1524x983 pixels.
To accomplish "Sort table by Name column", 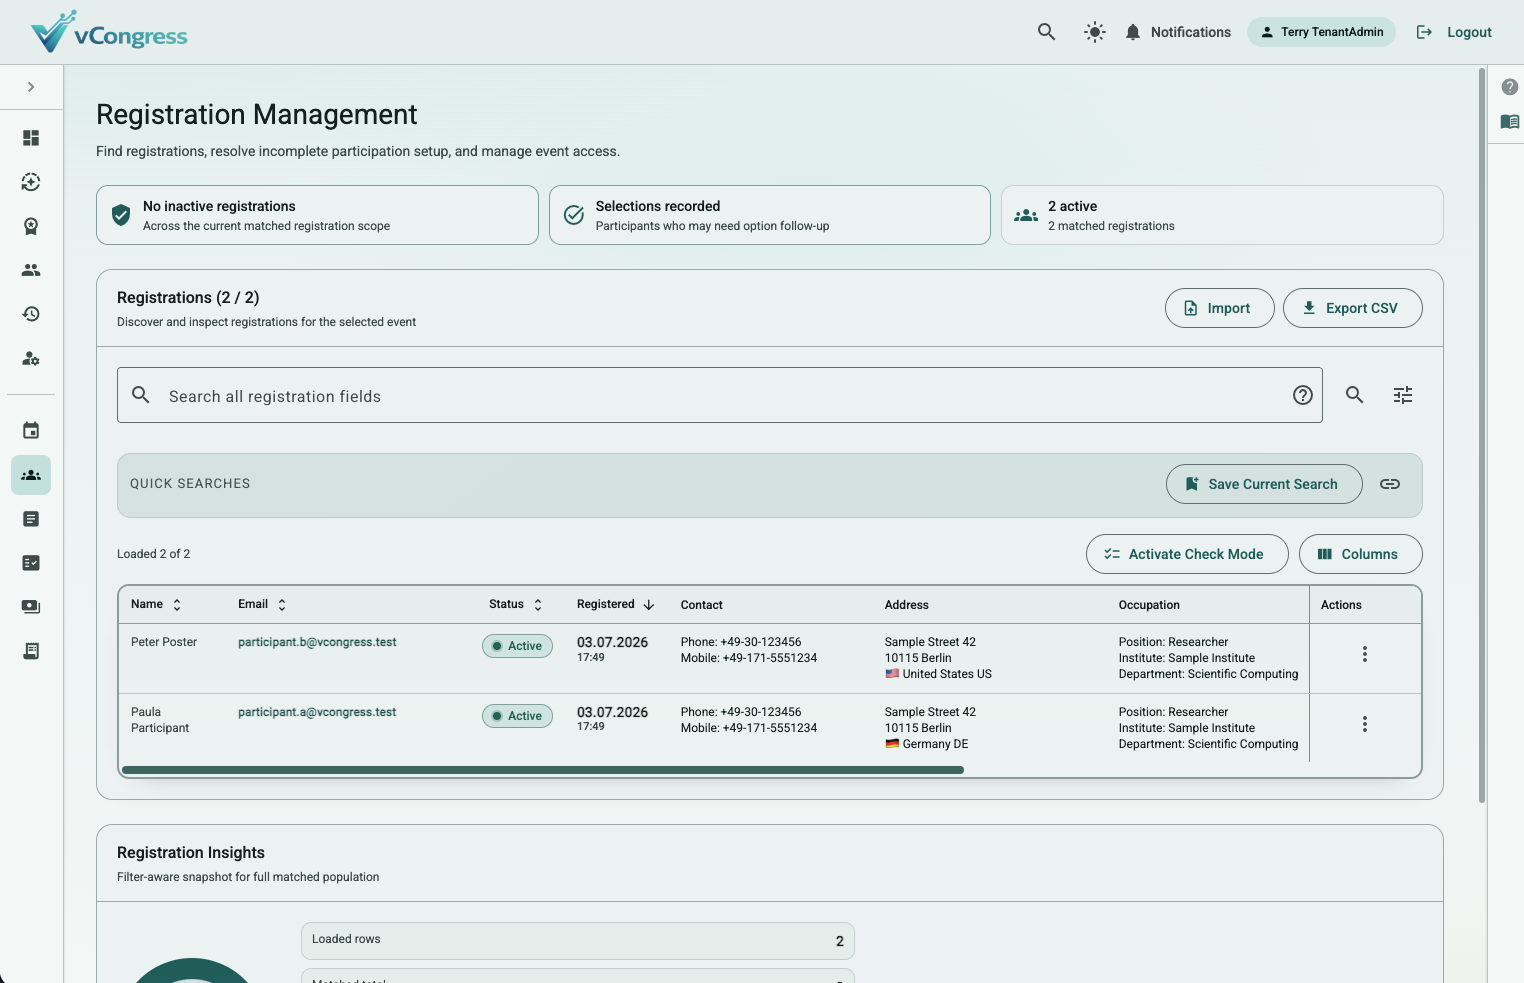I will click(x=156, y=604).
